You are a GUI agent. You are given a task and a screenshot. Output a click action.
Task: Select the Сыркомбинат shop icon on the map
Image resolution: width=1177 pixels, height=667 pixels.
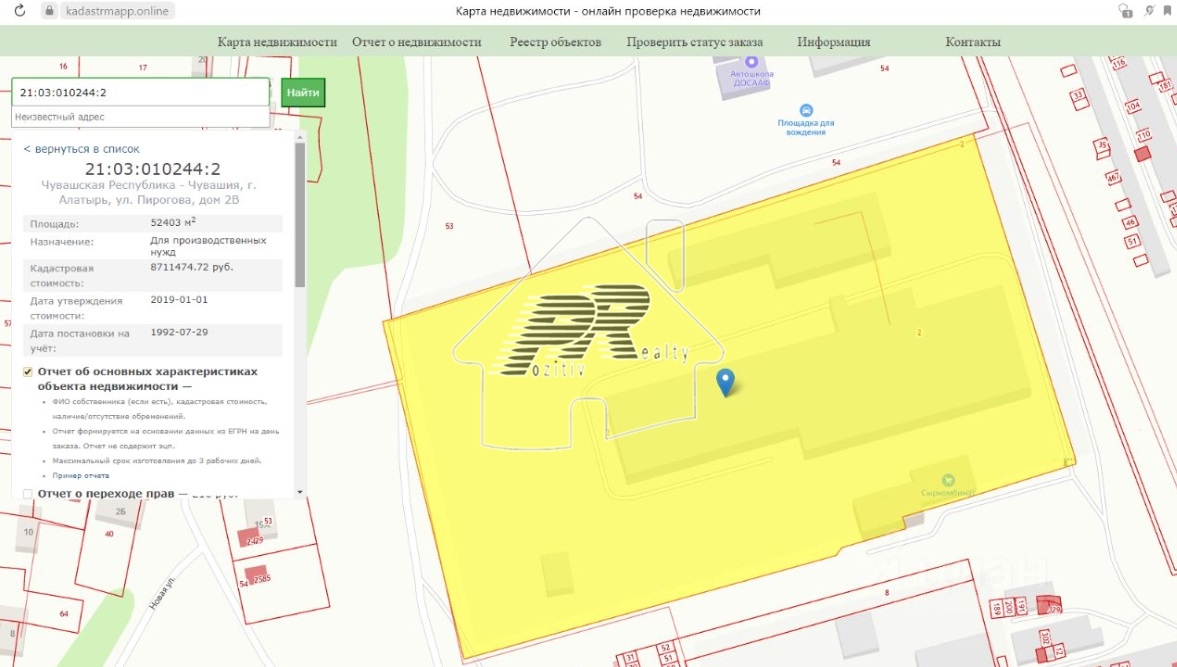[x=948, y=480]
